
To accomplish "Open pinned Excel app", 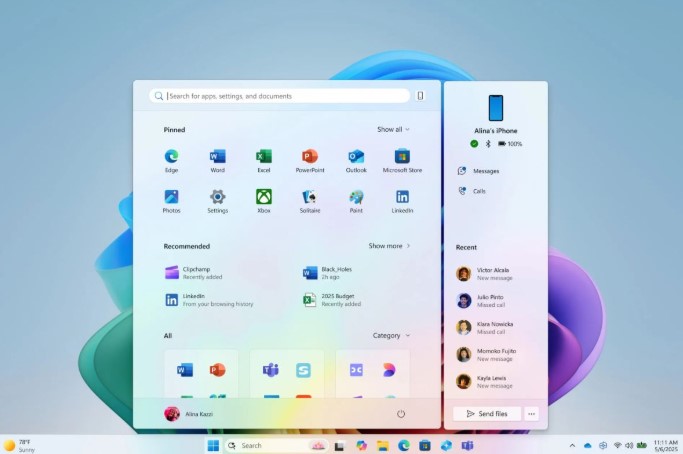I will click(x=264, y=161).
